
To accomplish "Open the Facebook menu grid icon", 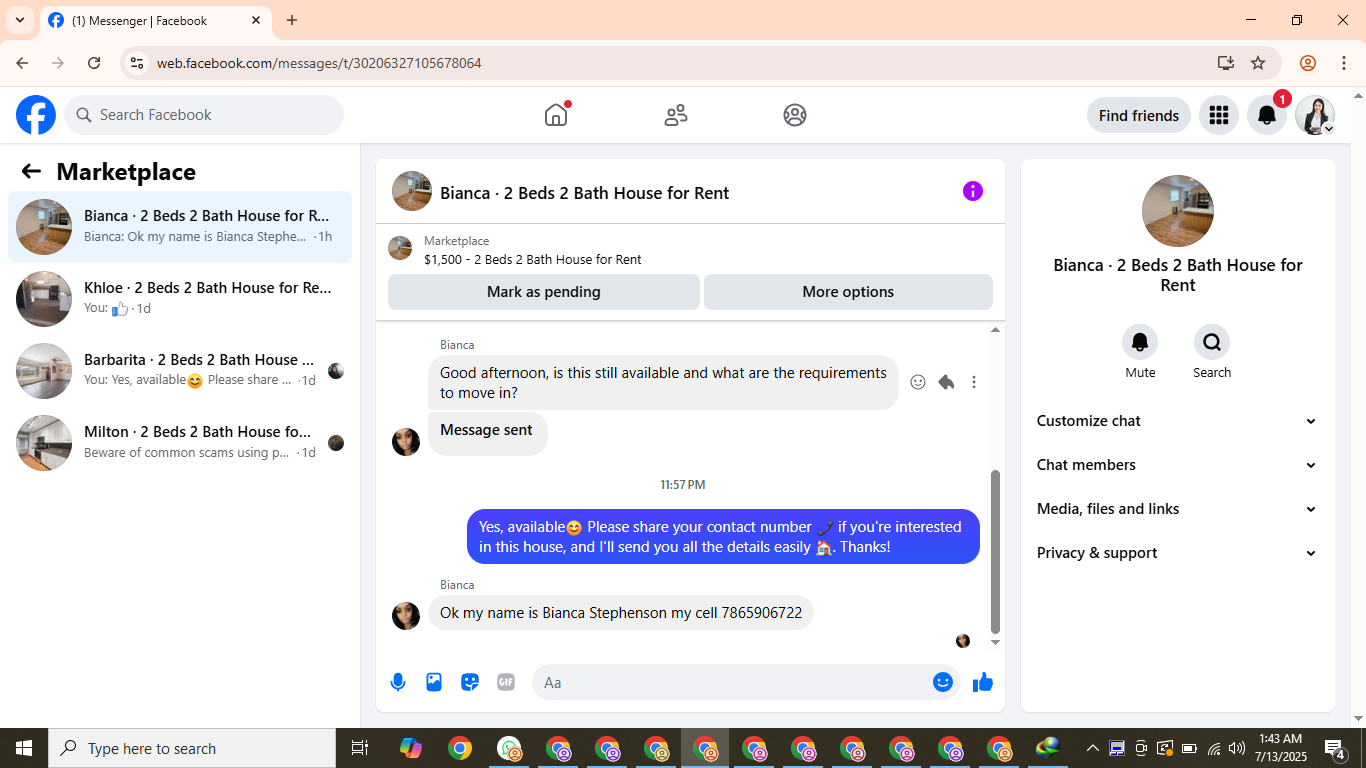I will (x=1218, y=115).
